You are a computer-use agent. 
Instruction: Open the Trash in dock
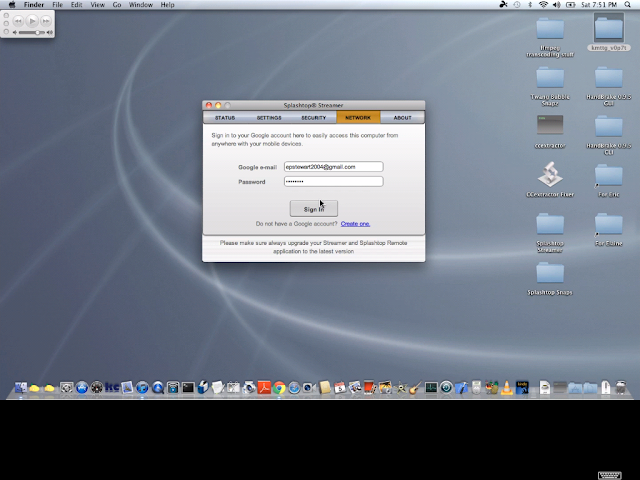click(x=621, y=387)
